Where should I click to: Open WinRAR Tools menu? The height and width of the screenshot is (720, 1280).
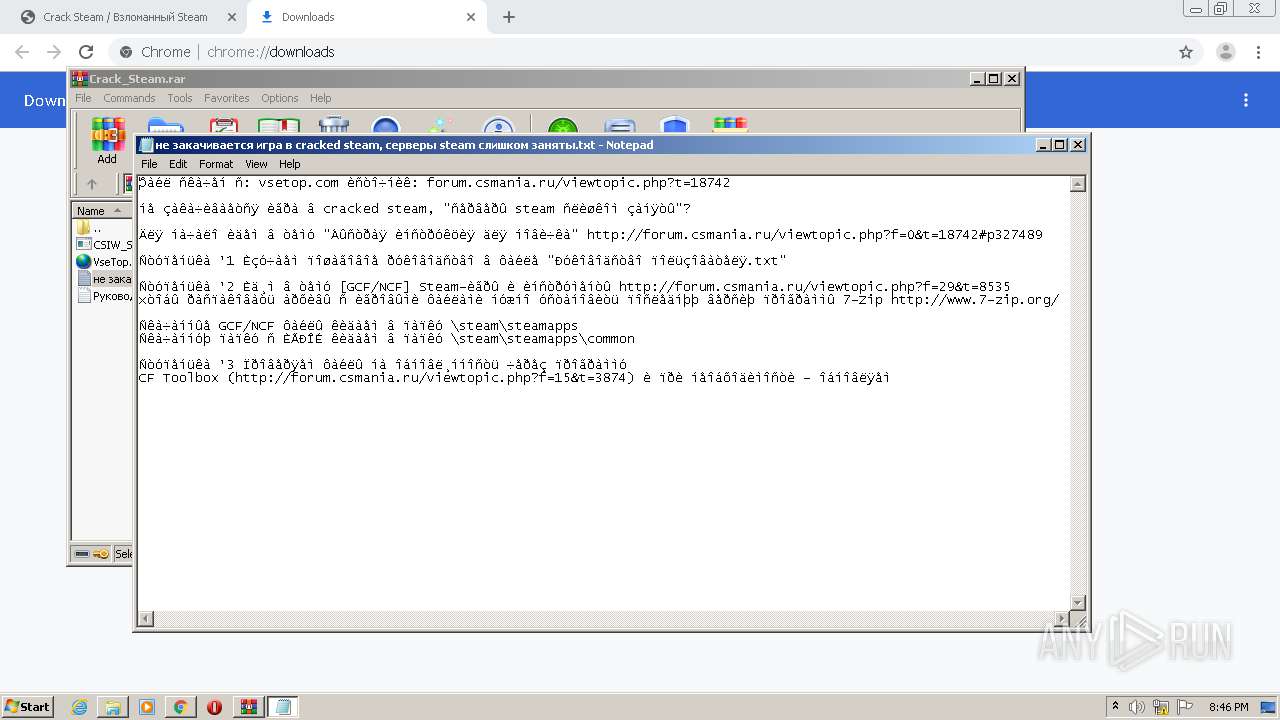pyautogui.click(x=180, y=98)
